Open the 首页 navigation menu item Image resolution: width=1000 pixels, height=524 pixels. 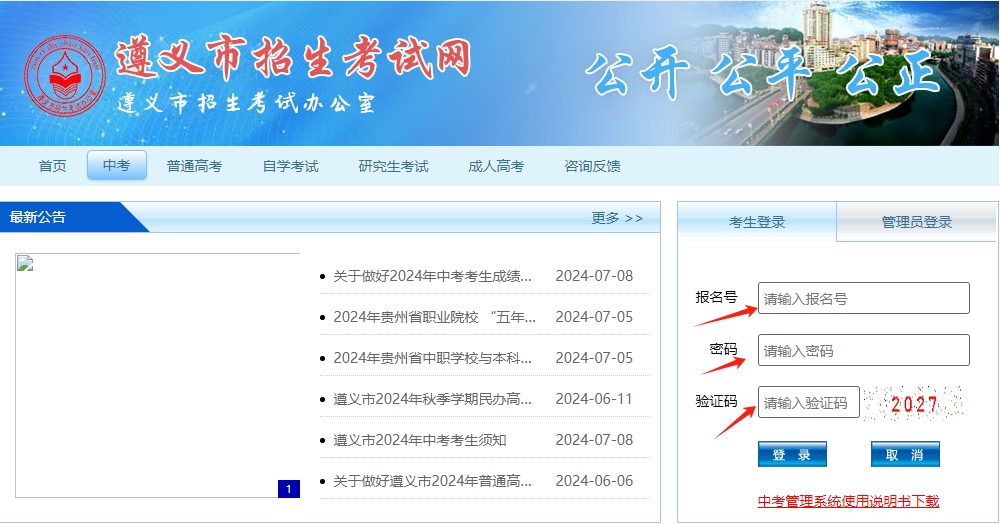pos(52,166)
